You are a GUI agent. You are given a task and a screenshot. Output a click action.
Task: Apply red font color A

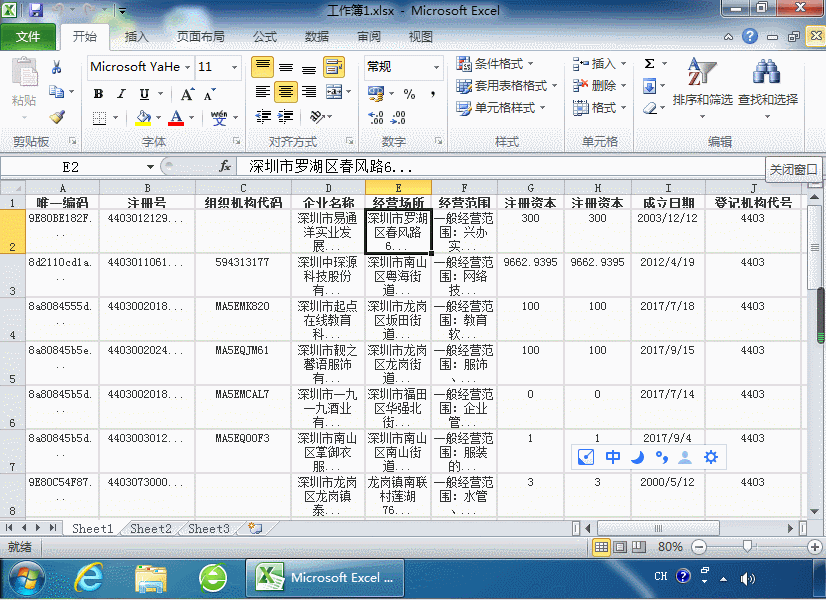176,118
